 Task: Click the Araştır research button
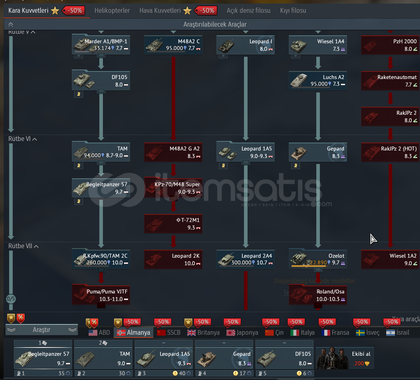click(42, 330)
